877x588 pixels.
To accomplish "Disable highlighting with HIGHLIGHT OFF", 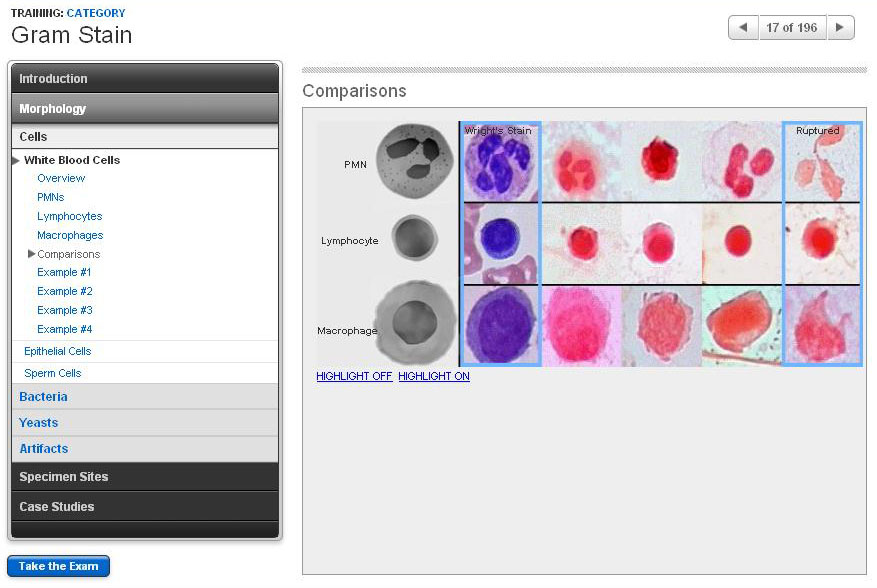I will pyautogui.click(x=353, y=377).
